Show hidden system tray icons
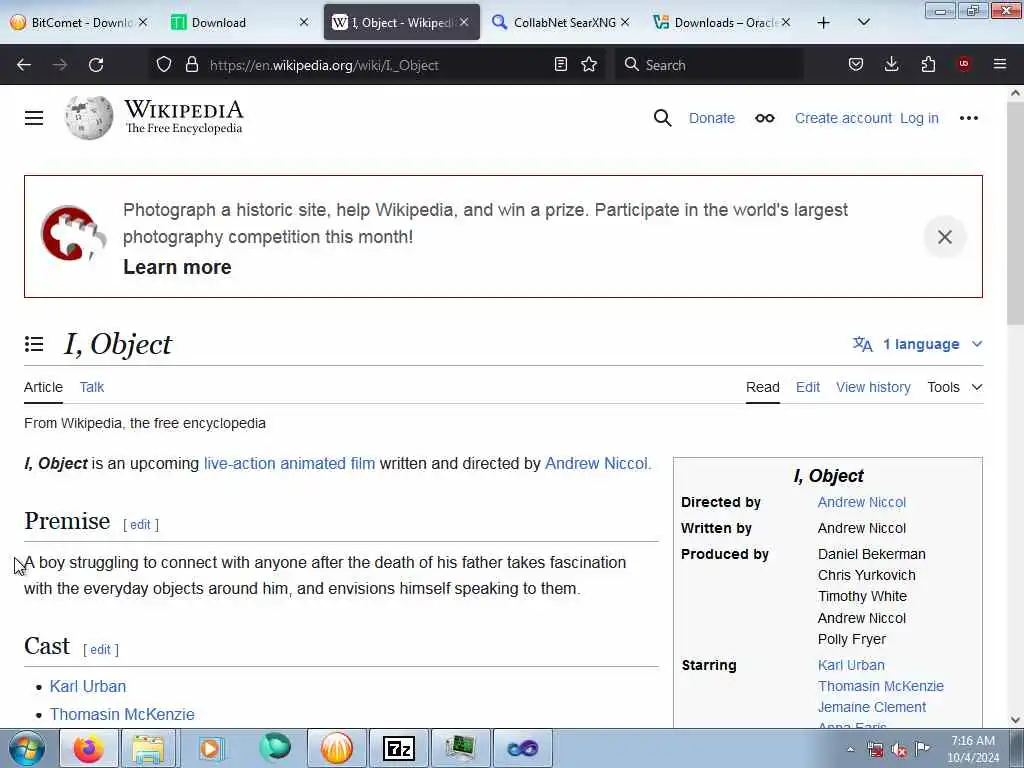This screenshot has height=768, width=1024. click(850, 749)
